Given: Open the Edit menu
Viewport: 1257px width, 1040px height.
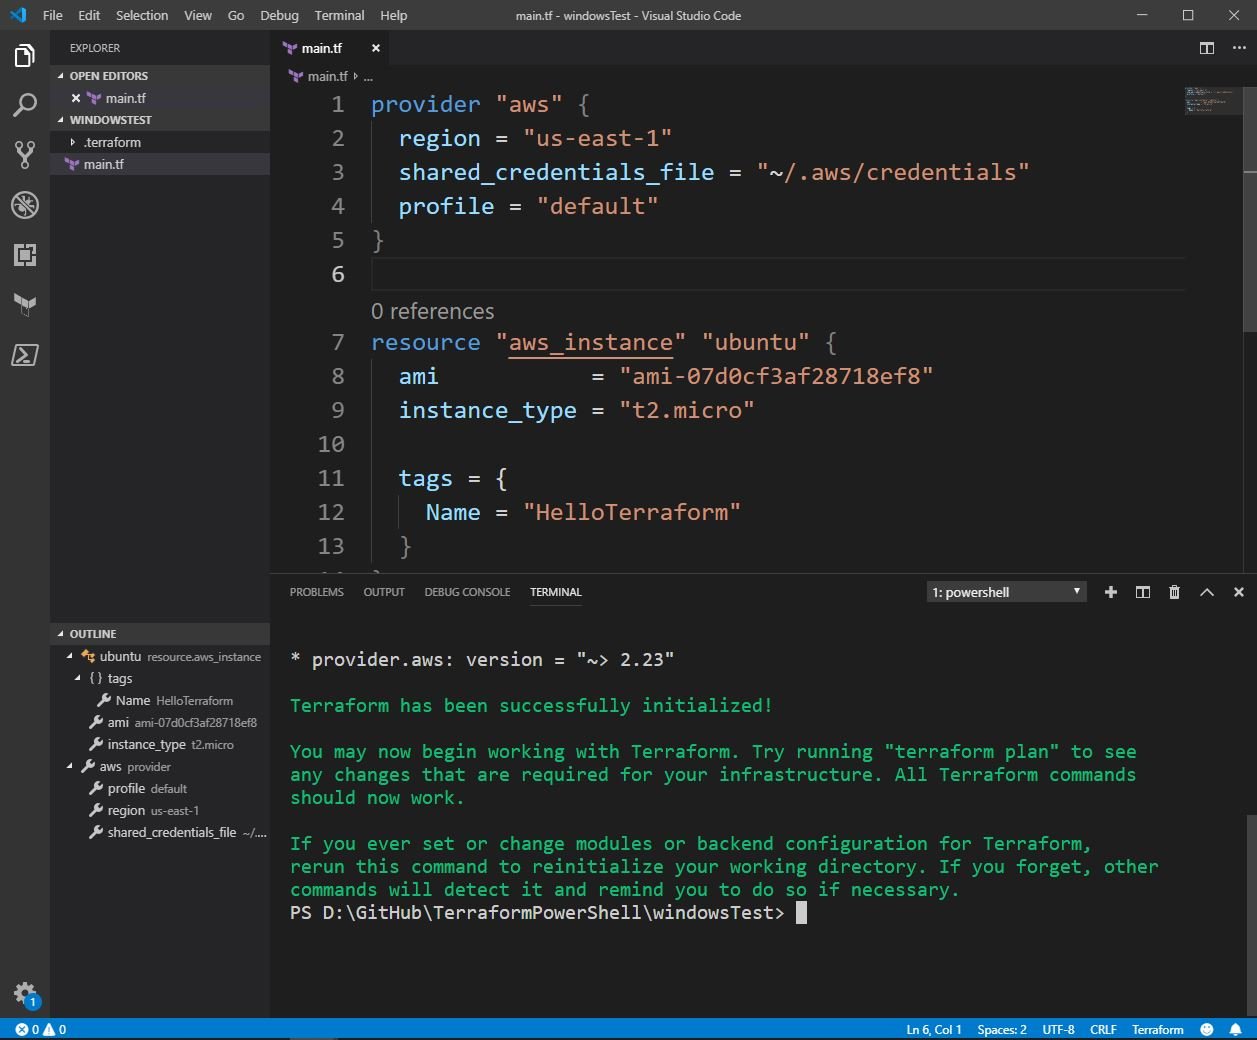Looking at the screenshot, I should coord(89,15).
